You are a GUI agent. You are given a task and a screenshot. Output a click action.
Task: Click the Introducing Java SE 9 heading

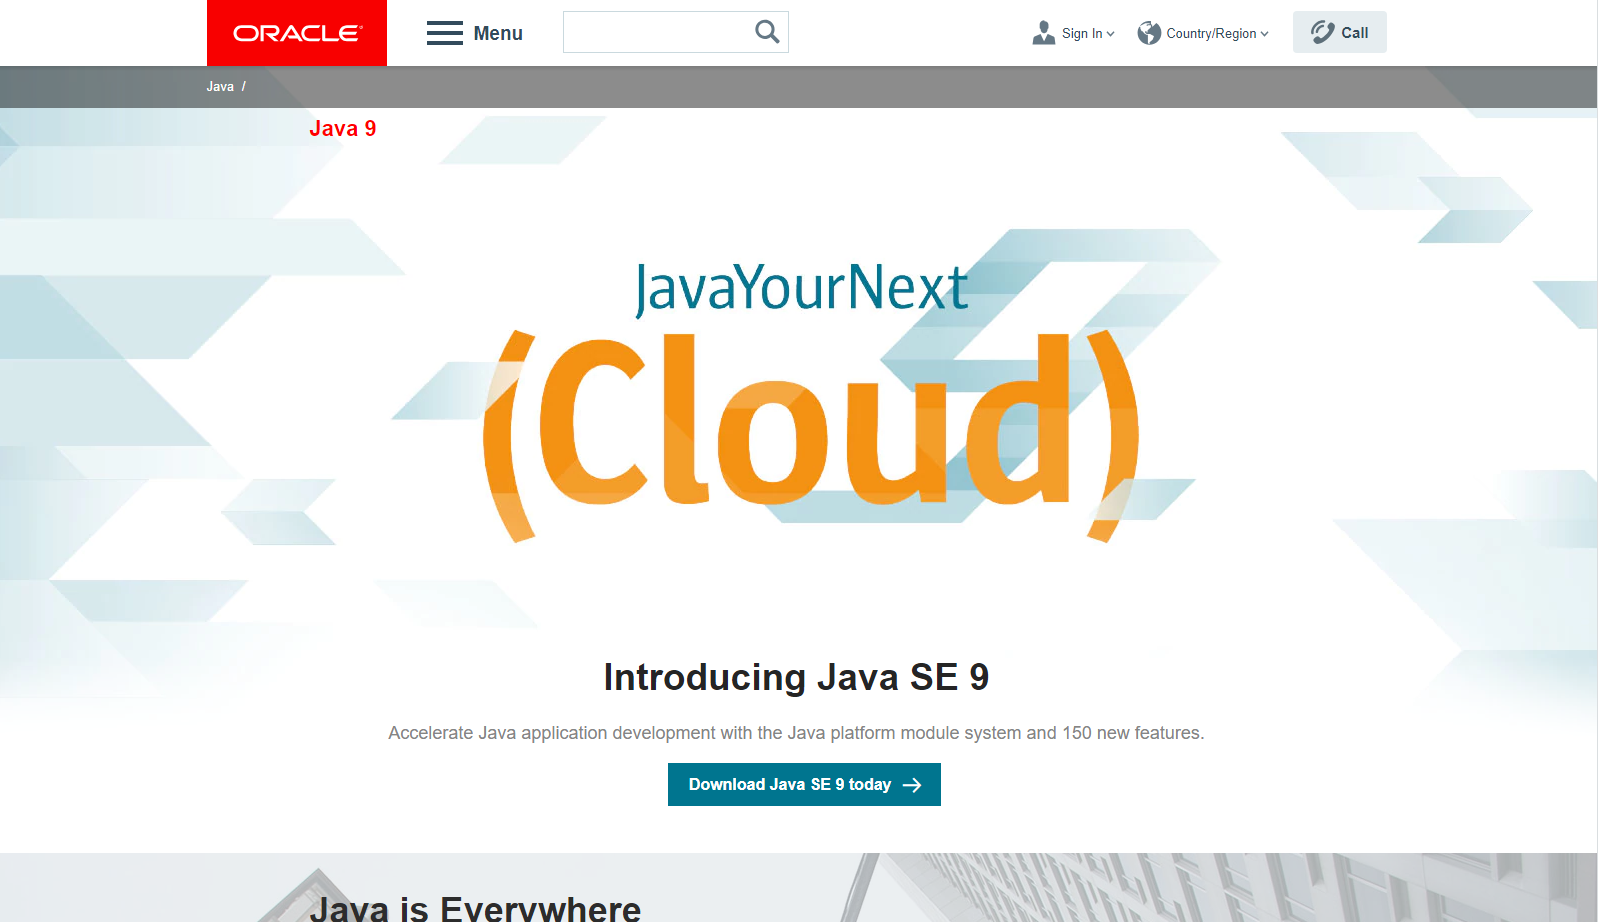click(796, 677)
